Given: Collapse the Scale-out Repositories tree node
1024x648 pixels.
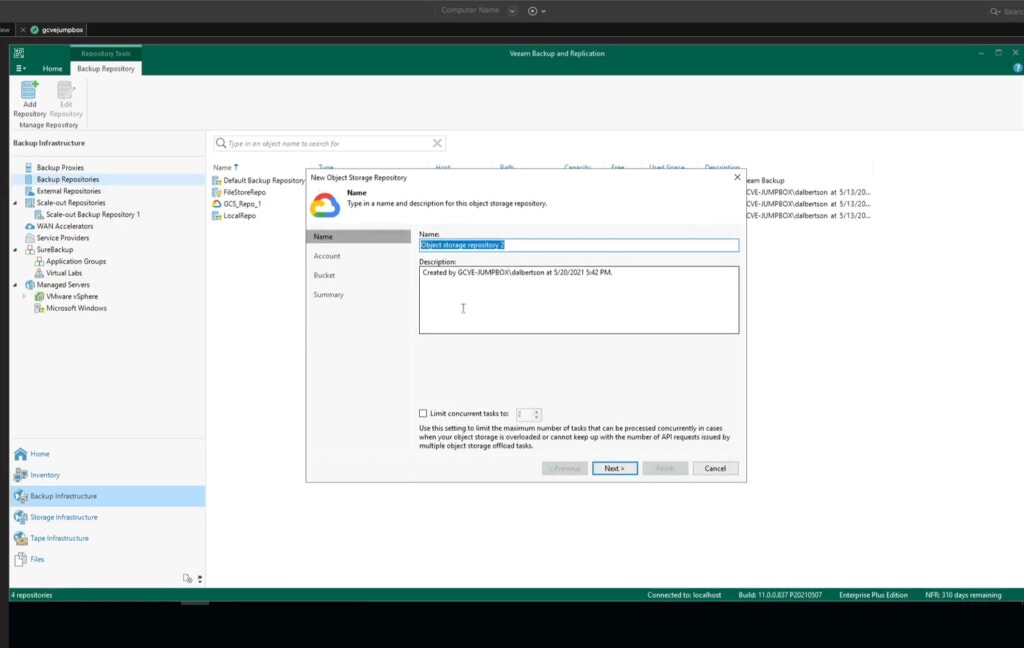Looking at the screenshot, I should (16, 203).
